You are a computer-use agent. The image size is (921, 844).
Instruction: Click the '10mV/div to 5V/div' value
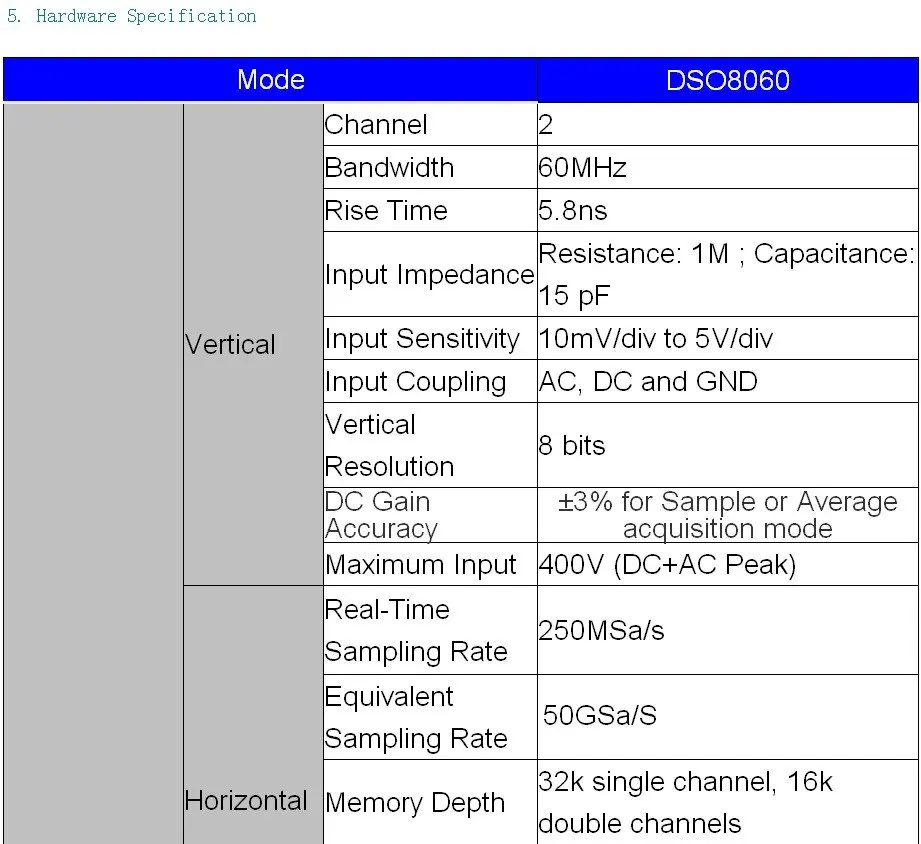pos(656,338)
